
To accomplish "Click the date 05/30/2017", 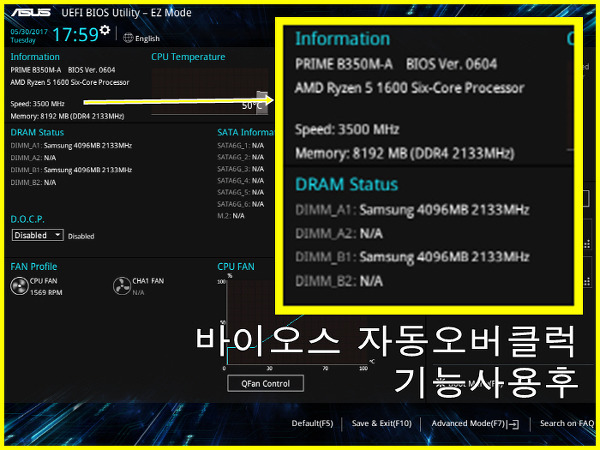I will point(29,32).
